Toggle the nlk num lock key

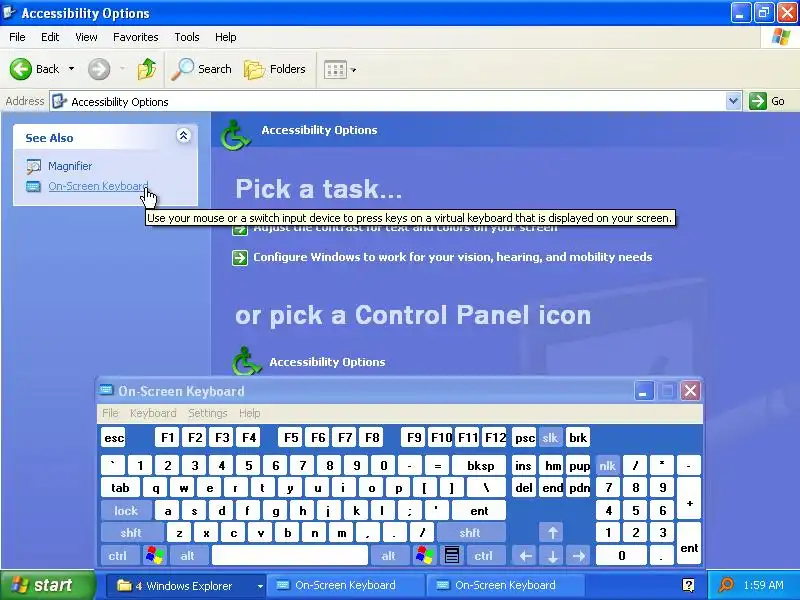[608, 465]
